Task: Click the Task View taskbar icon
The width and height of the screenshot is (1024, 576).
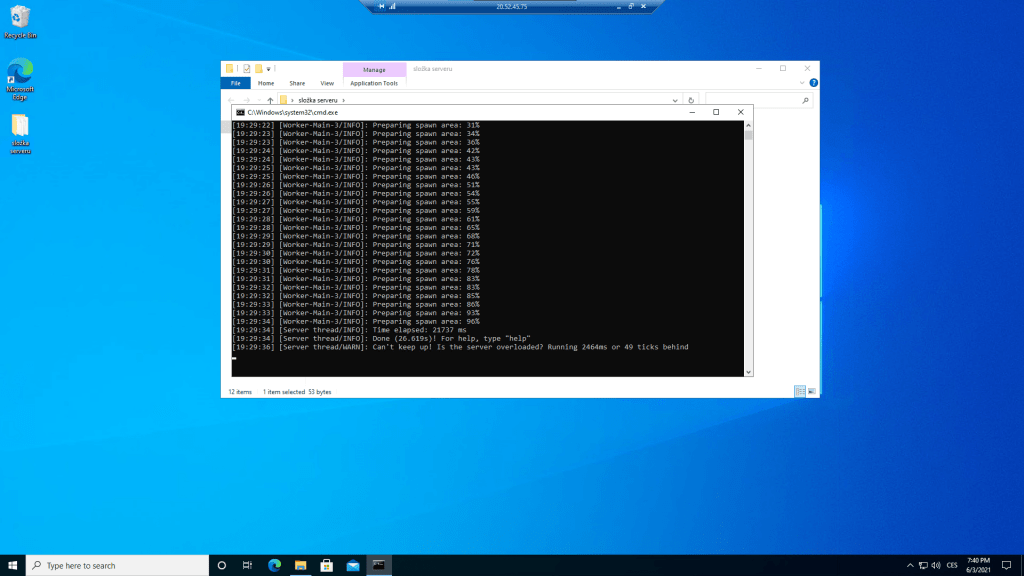Action: [247, 565]
